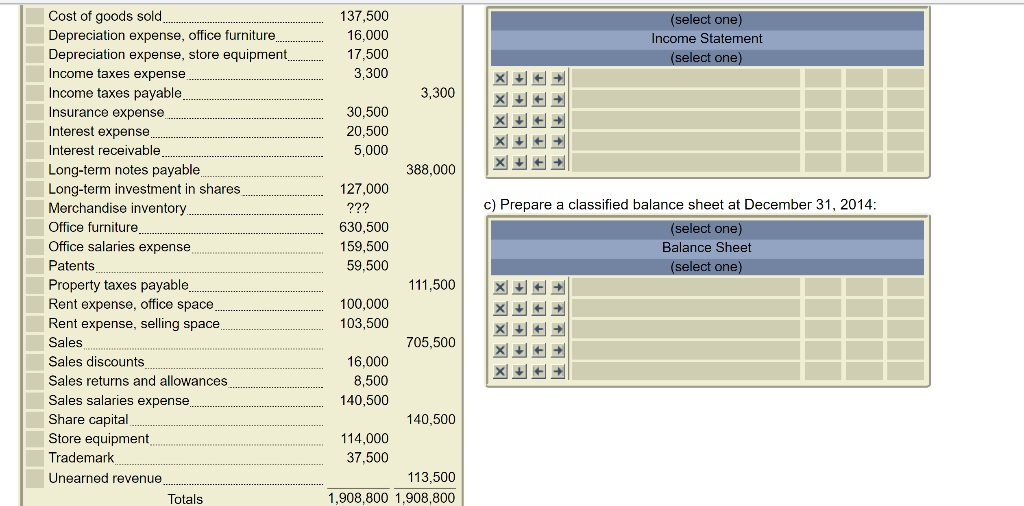The image size is (1024, 506).
Task: Click the right arrow on Balance Sheet's fifth row
Action: 557,371
